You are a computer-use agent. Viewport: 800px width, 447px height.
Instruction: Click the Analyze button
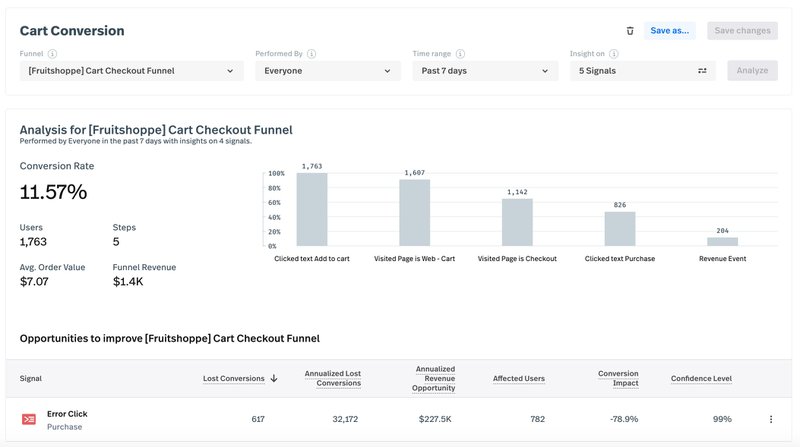752,71
